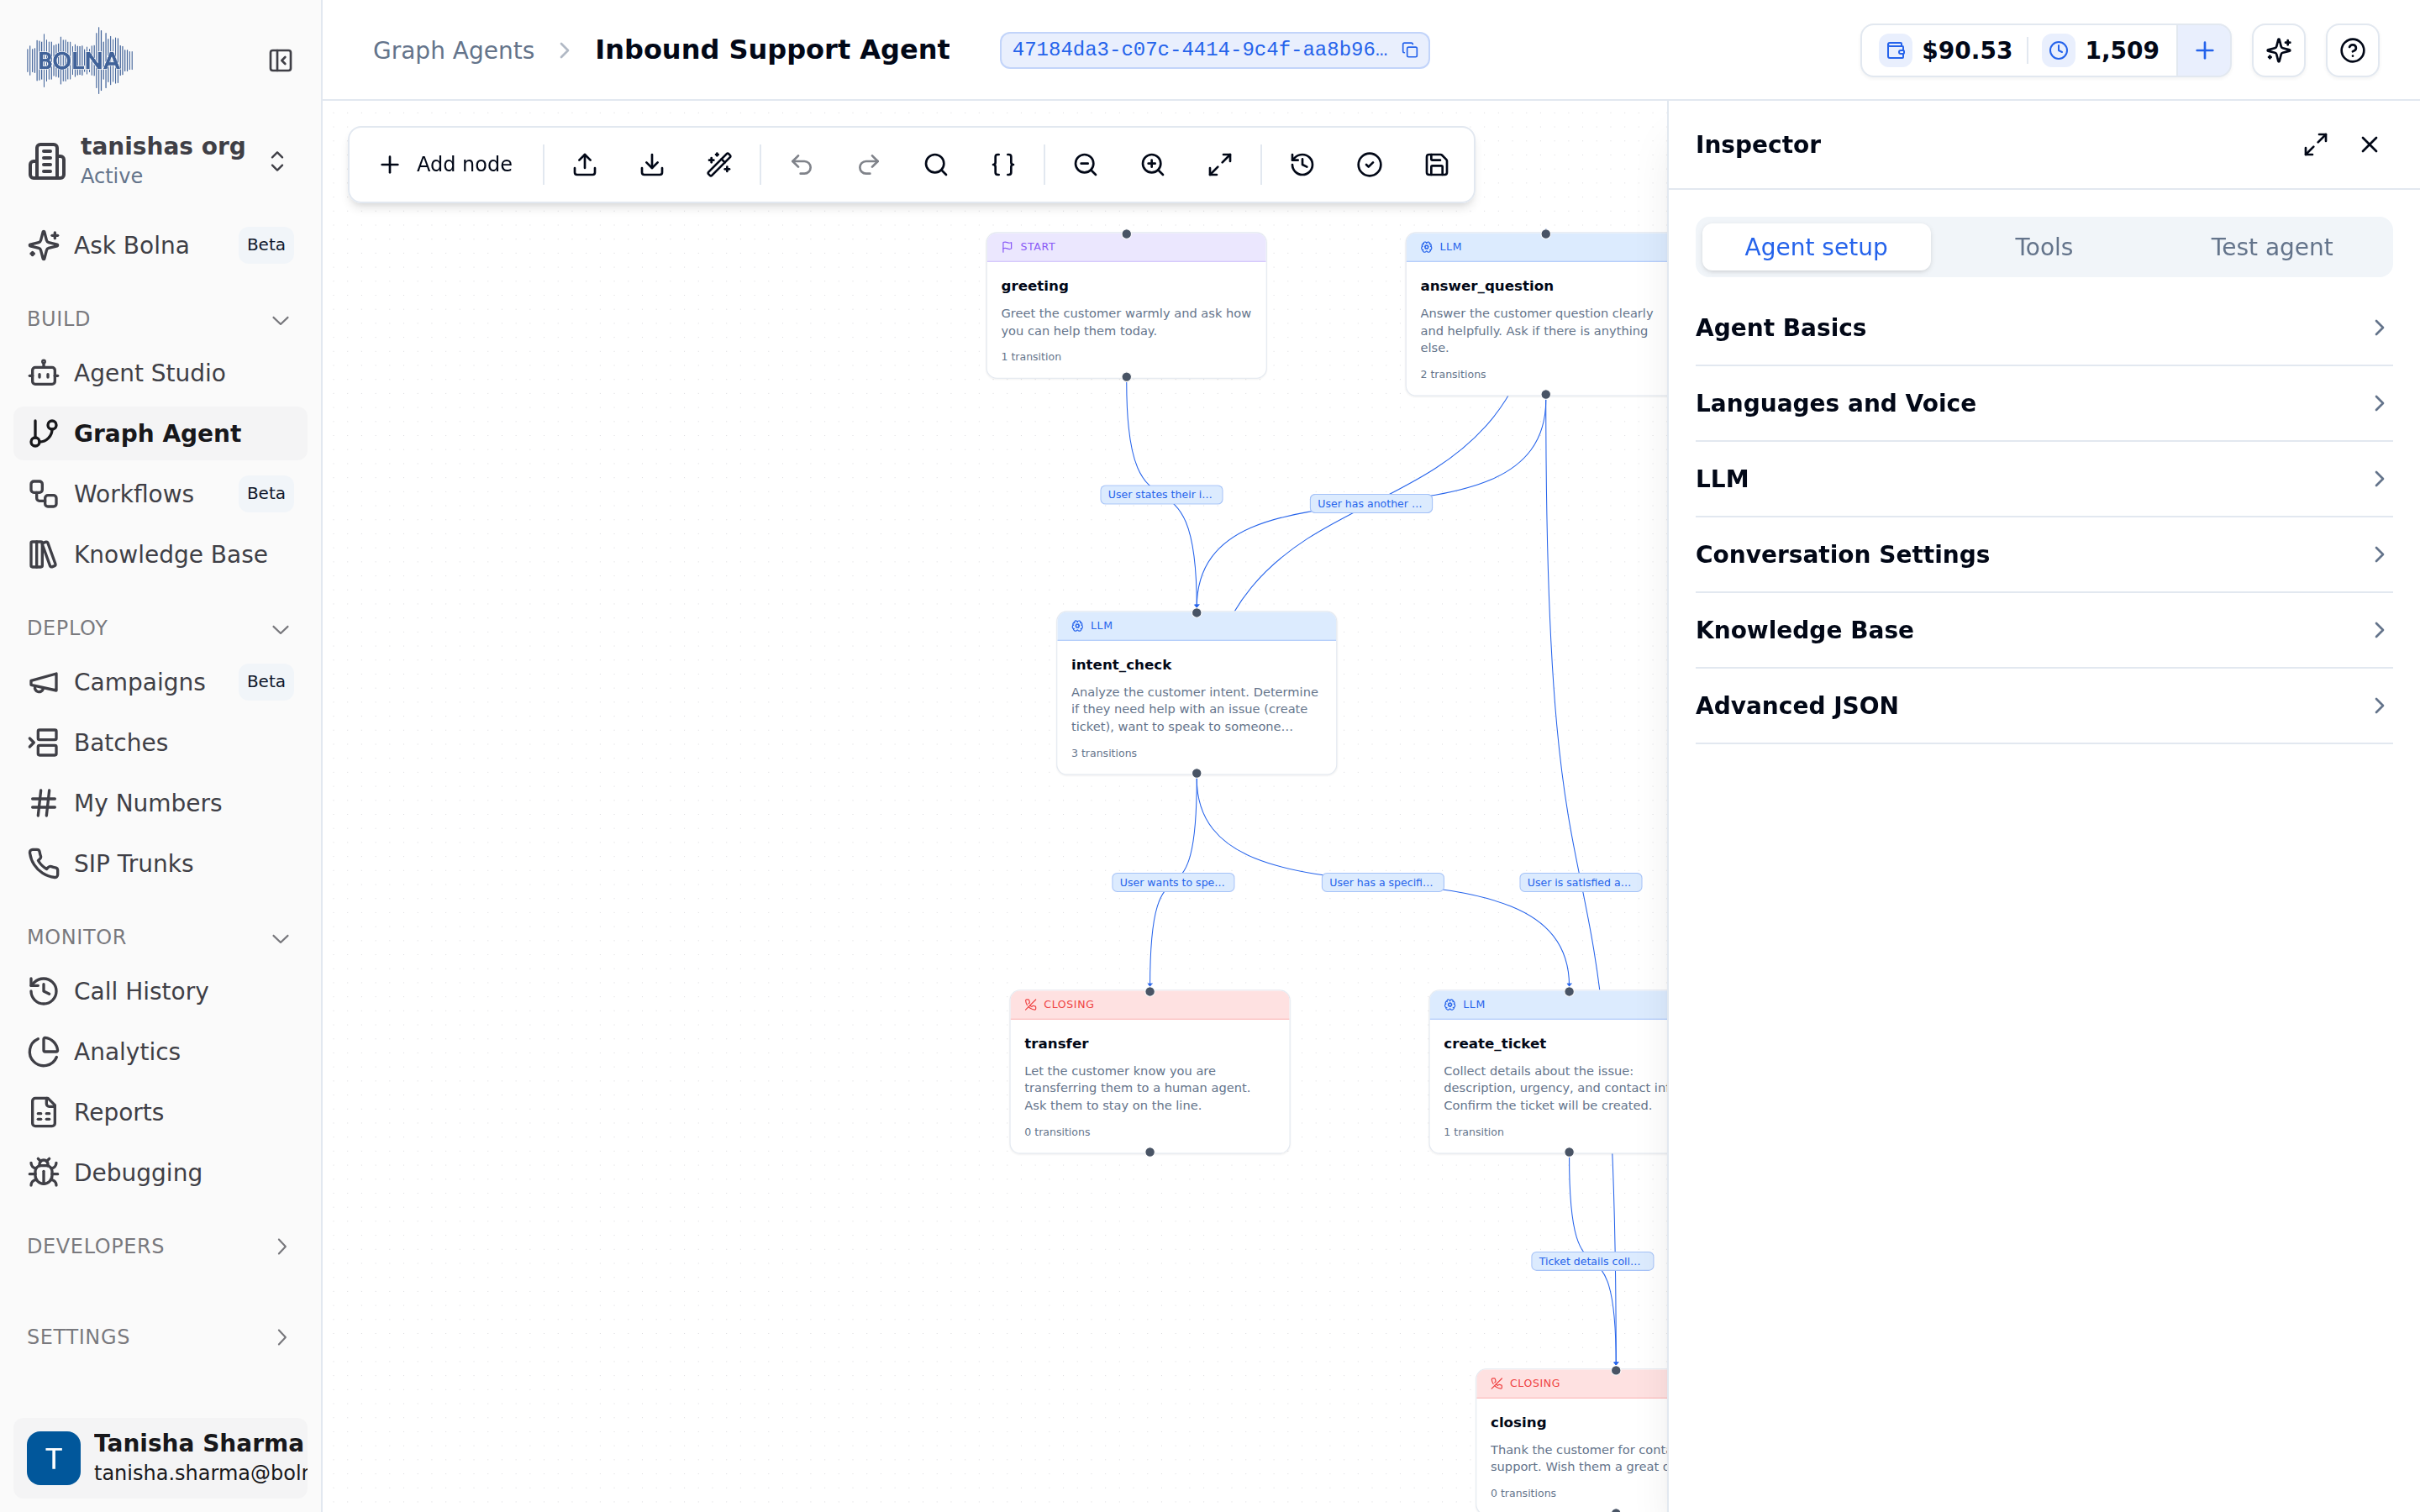
Task: Open the JSON braces view icon
Action: pos(1003,164)
